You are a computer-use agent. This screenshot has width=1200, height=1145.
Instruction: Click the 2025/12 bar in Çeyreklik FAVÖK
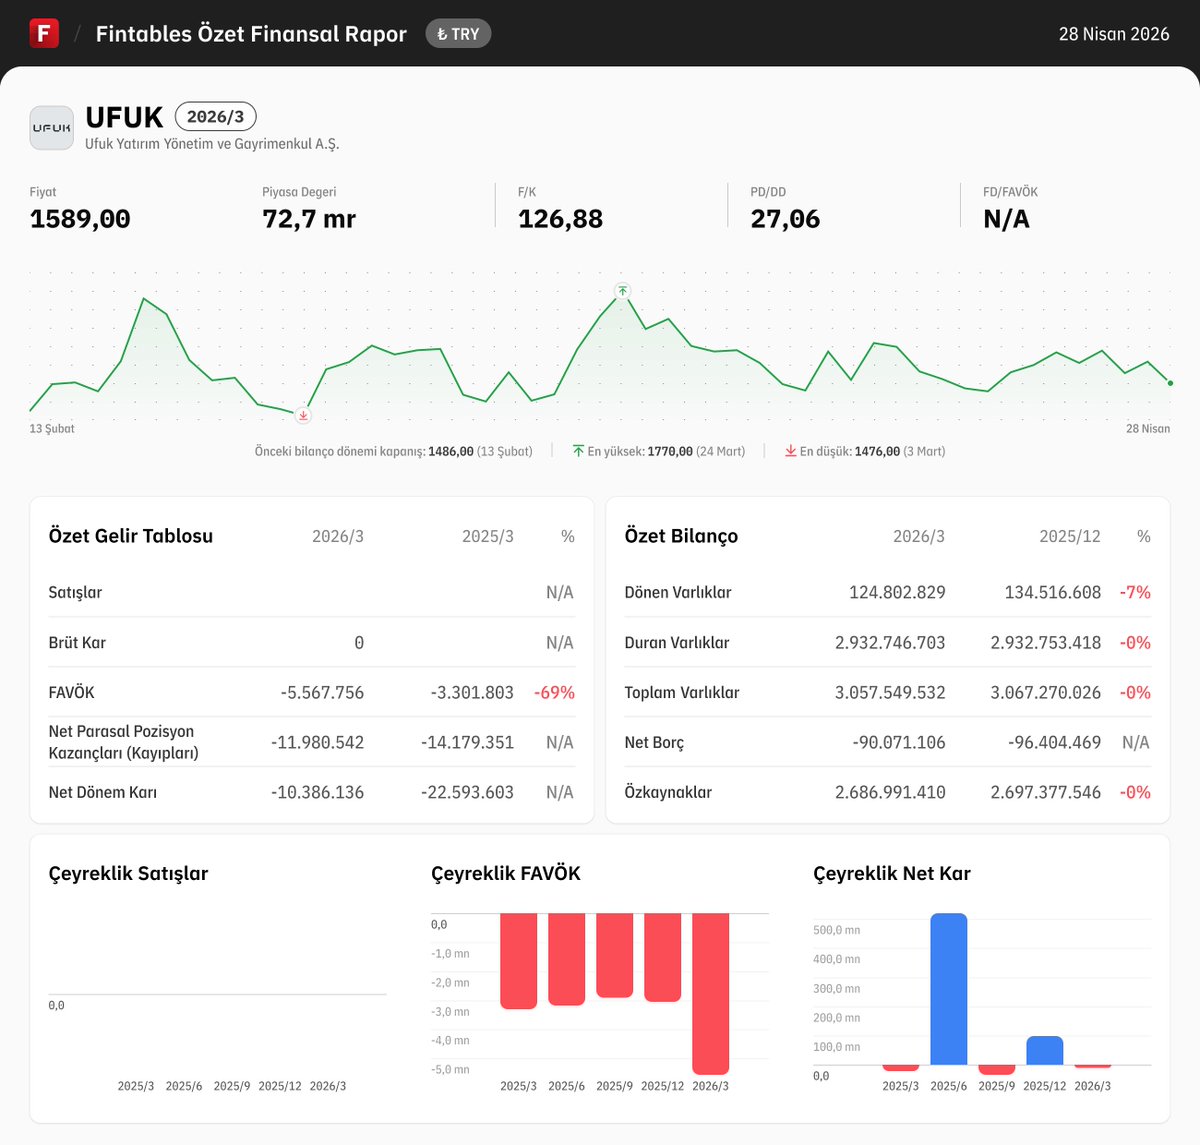click(x=663, y=957)
